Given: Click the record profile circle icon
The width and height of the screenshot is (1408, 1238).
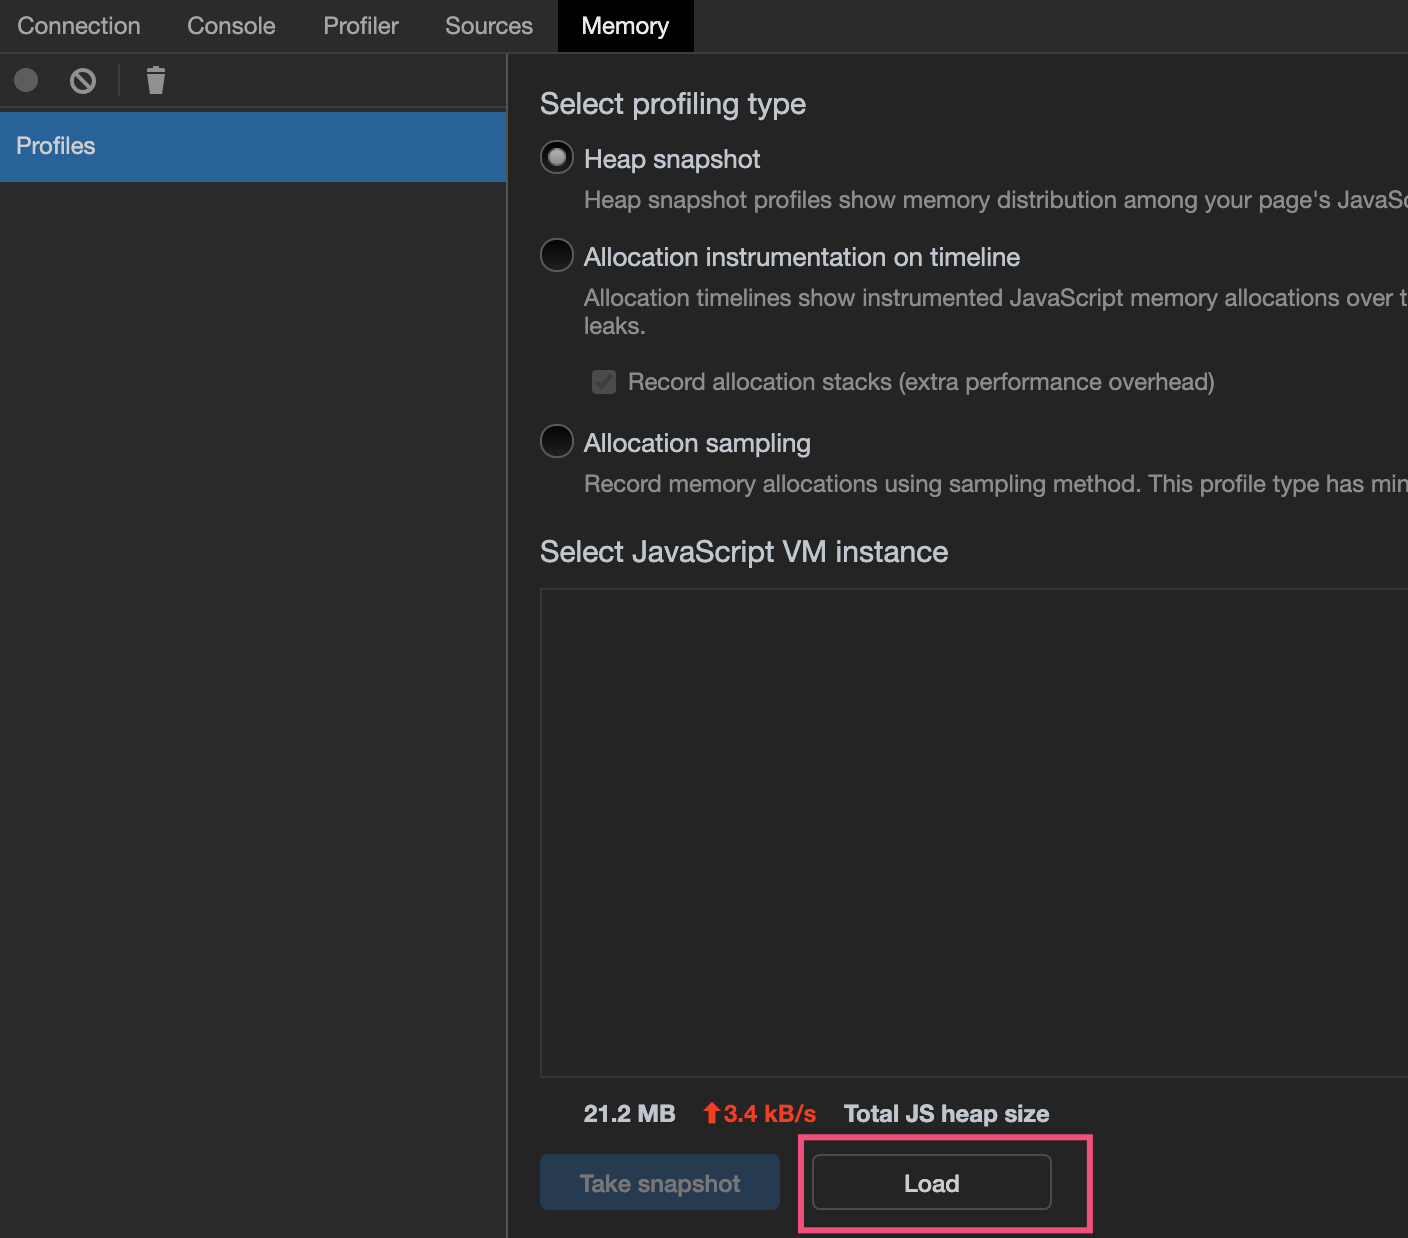Looking at the screenshot, I should point(26,80).
